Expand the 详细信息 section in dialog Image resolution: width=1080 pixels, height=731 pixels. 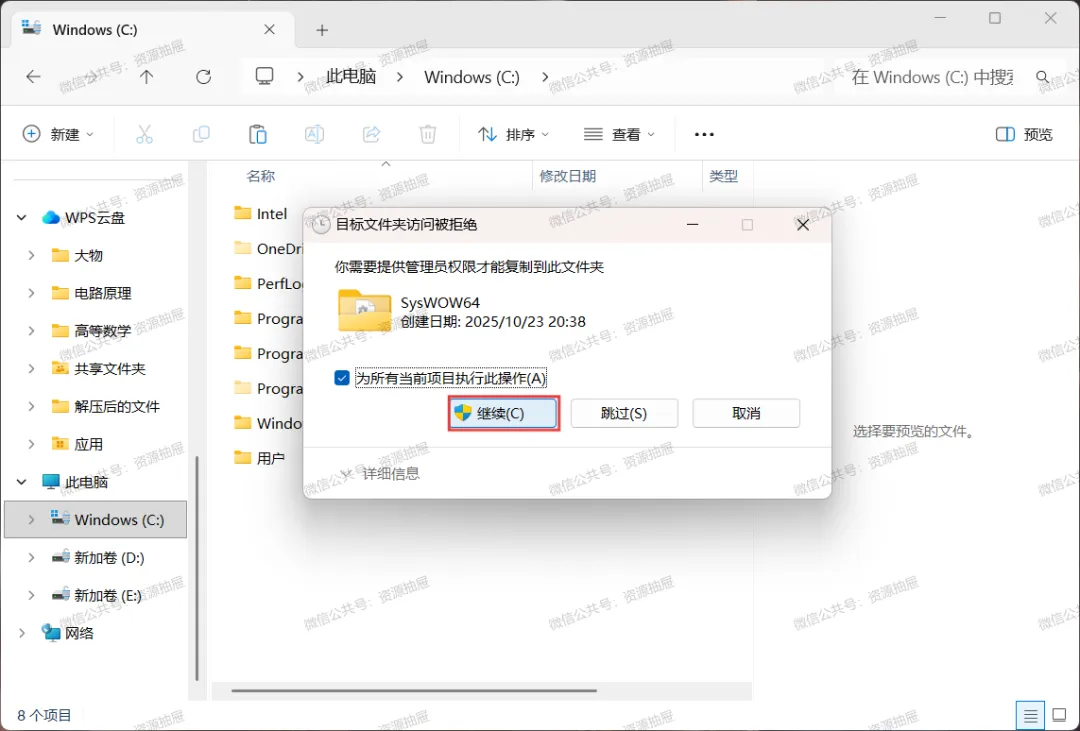(x=380, y=473)
